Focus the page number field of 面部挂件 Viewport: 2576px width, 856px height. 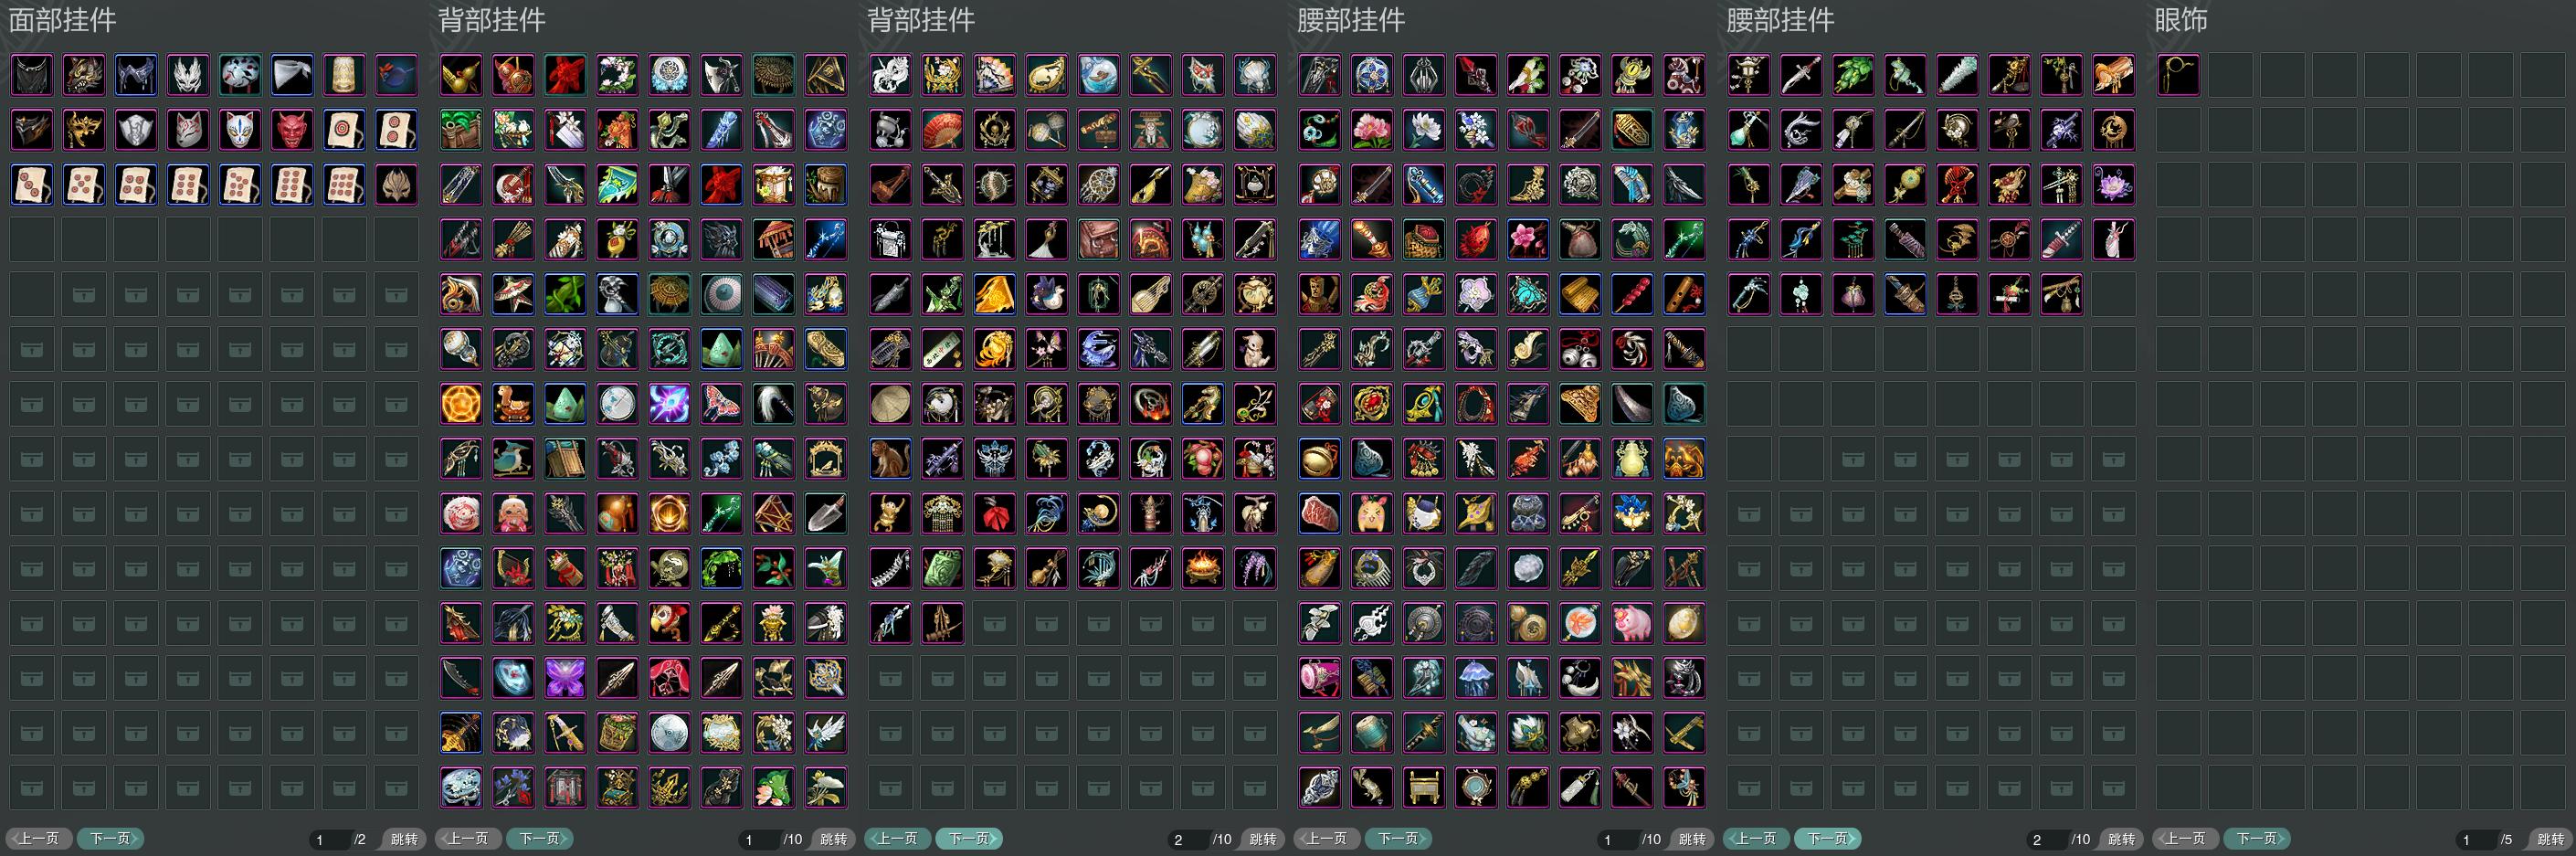(x=329, y=839)
